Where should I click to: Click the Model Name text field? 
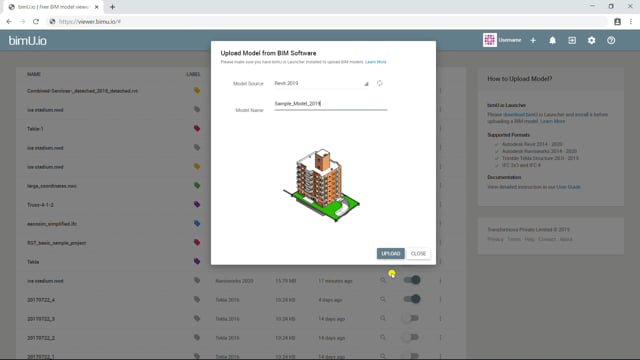[x=331, y=104]
